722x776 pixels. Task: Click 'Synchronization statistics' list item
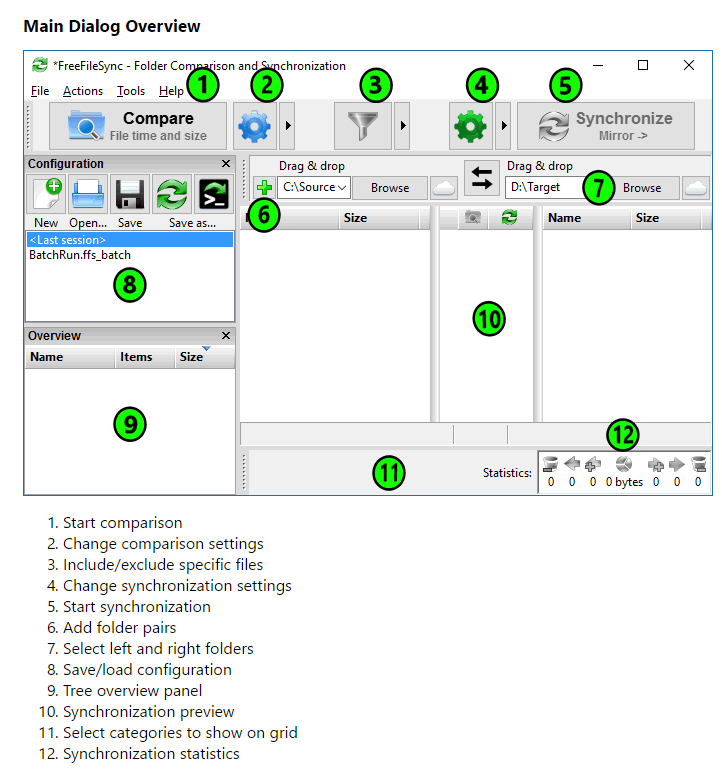click(x=151, y=754)
